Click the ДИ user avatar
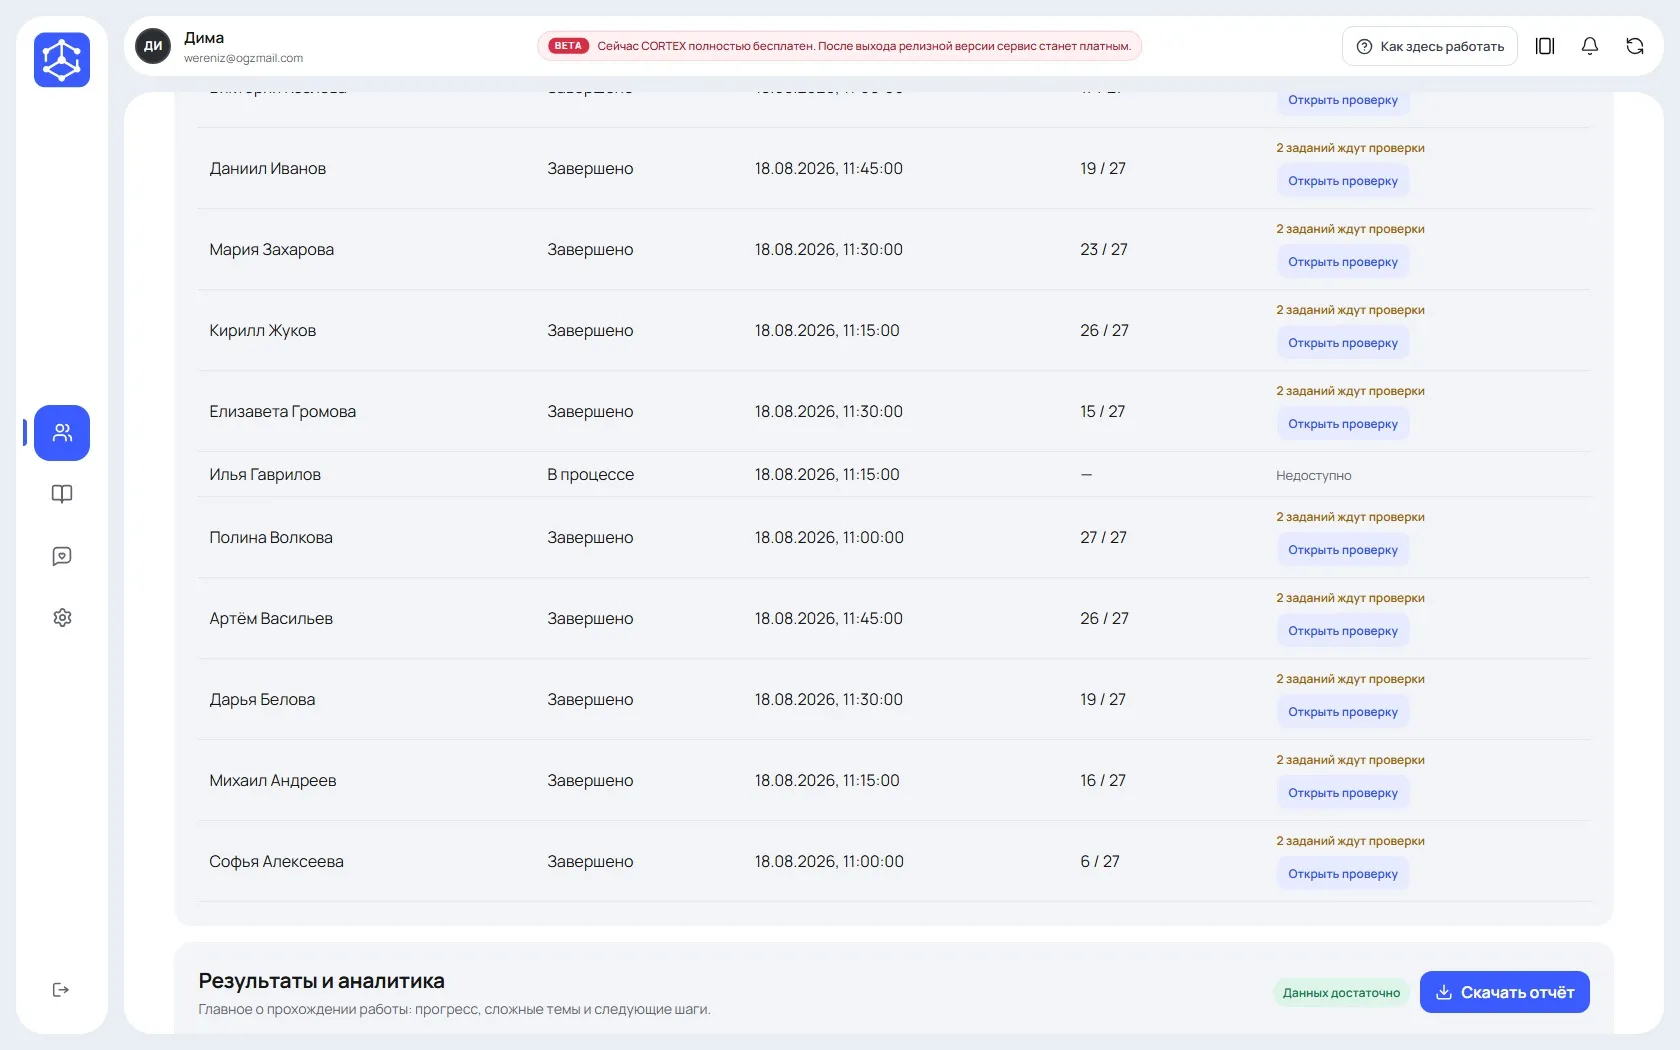Screen dimensions: 1680x1050 (153, 46)
